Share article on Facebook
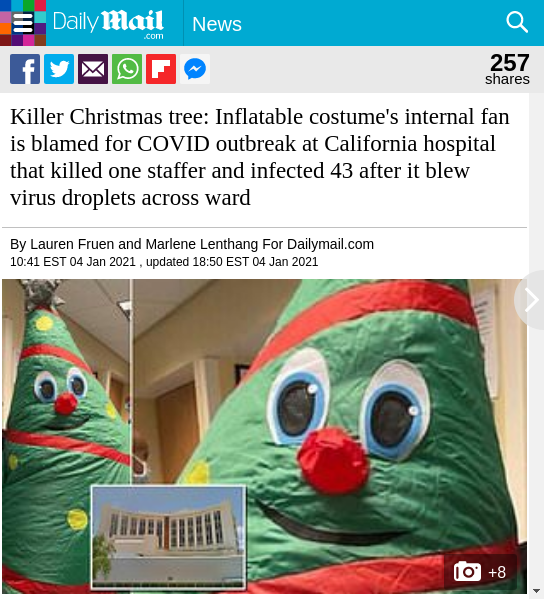Image resolution: width=544 pixels, height=599 pixels. click(25, 69)
